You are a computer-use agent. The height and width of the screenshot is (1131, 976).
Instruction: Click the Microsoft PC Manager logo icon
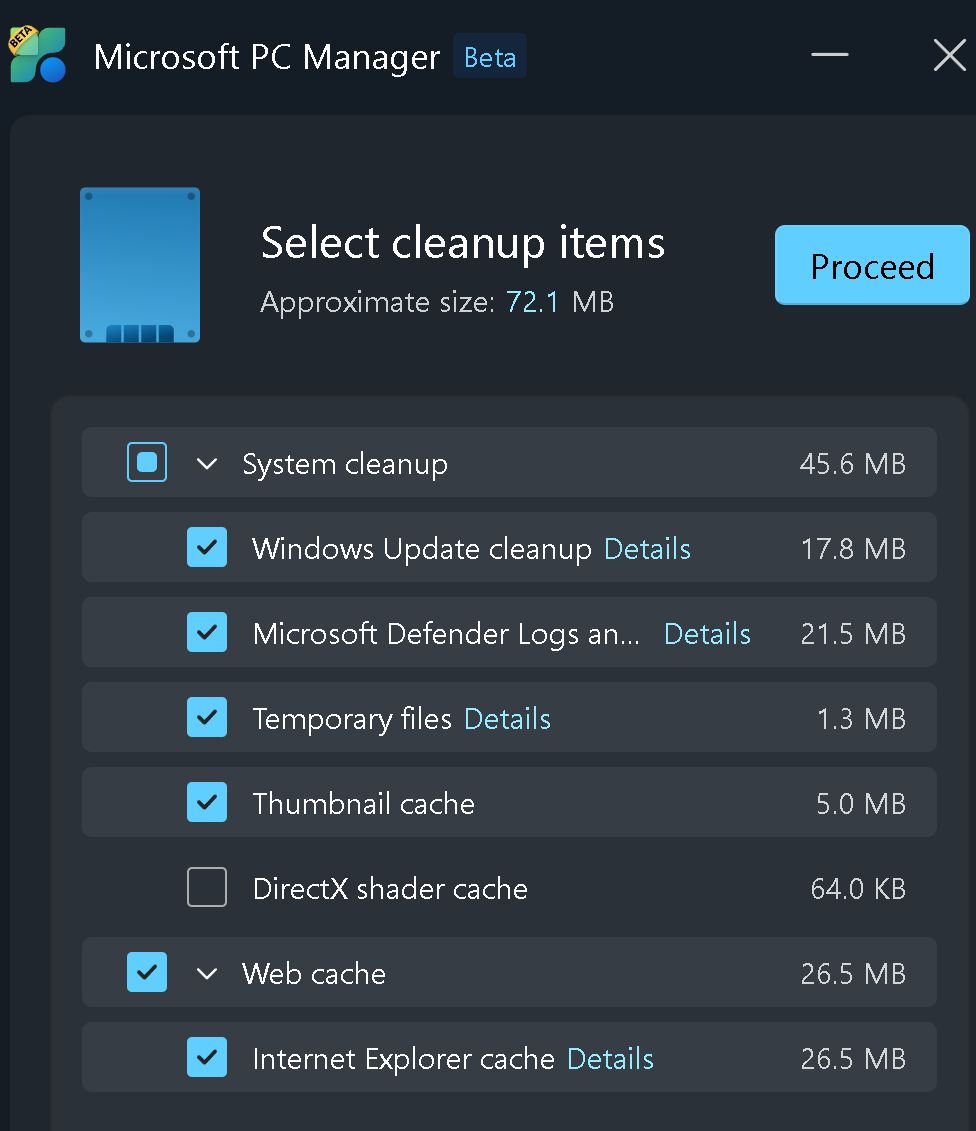(38, 54)
